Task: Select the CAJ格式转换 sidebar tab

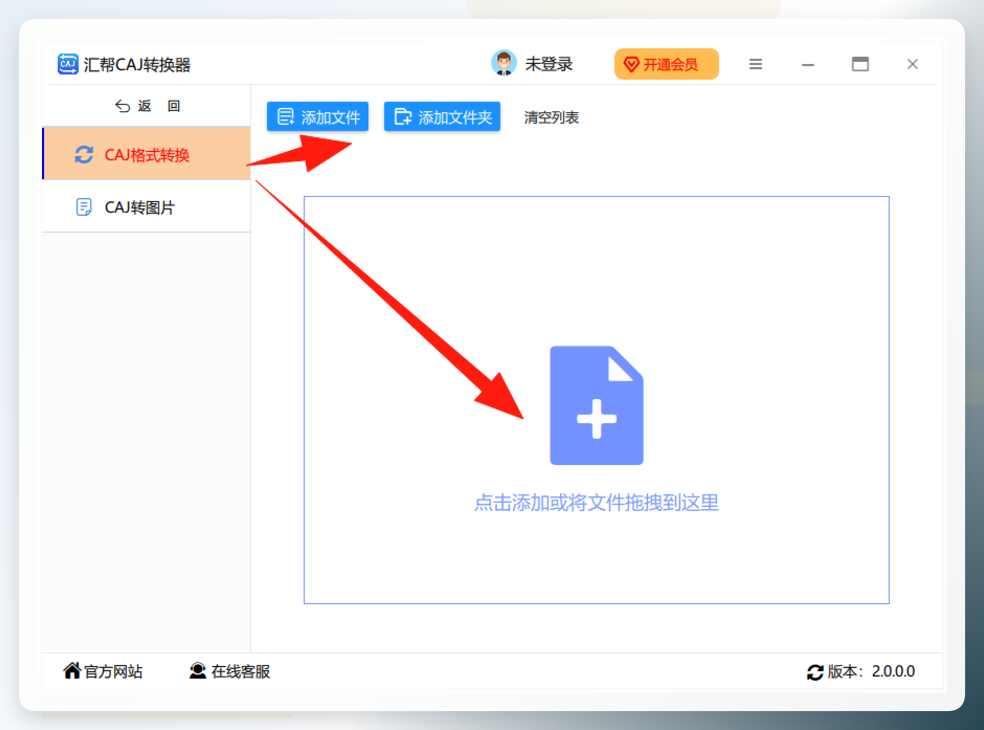Action: click(146, 154)
